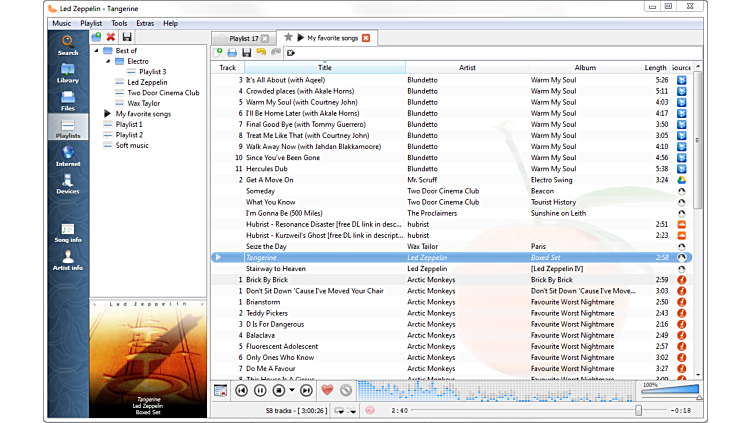Screen dimensions: 752x423
Task: Ban the current track
Action: pos(346,390)
